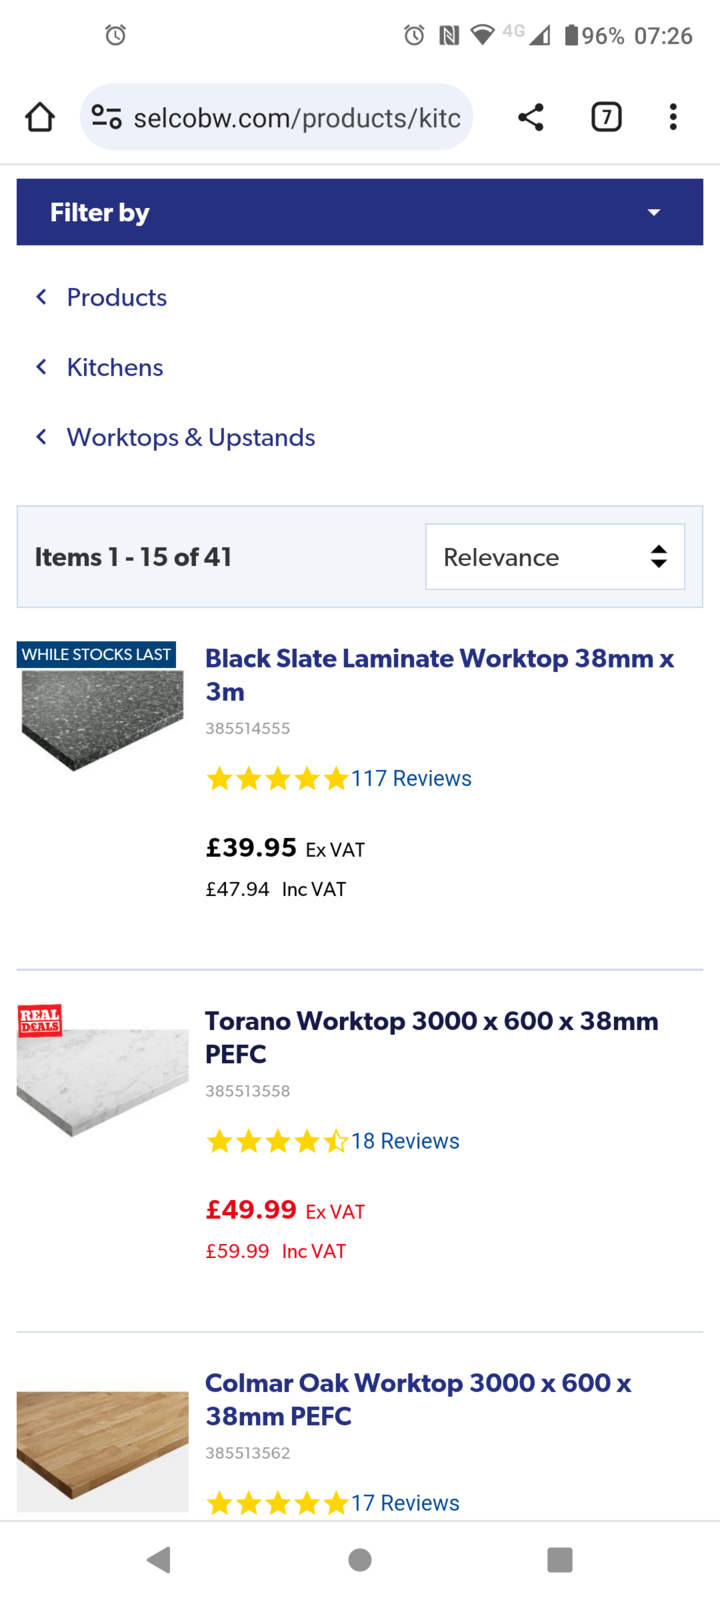Tap the Android home circle button
The height and width of the screenshot is (1600, 720).
pos(360,1559)
